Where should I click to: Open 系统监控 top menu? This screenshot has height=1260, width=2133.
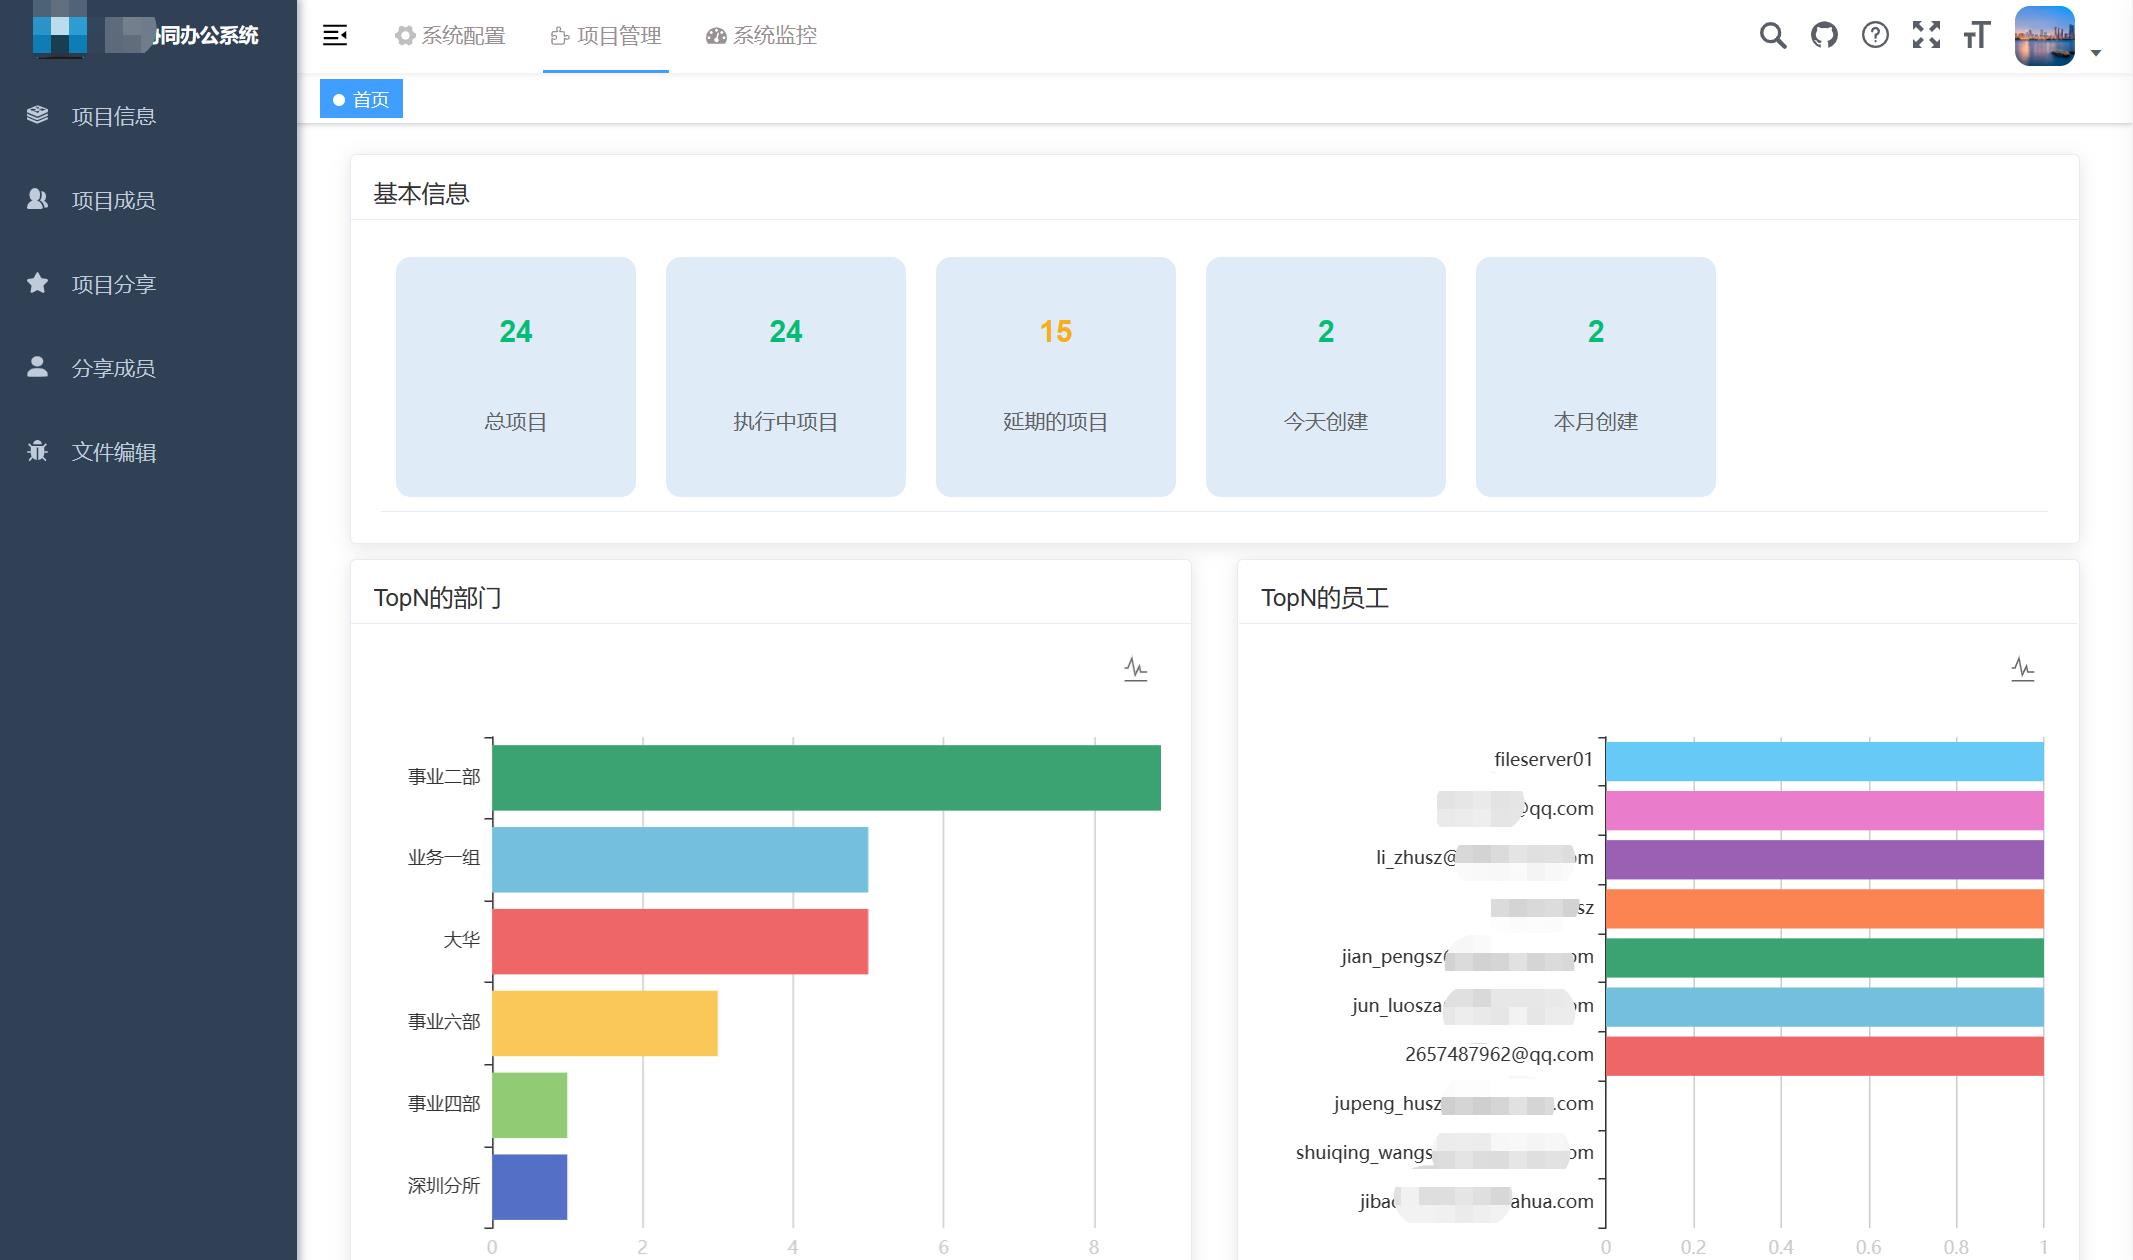pos(761,36)
